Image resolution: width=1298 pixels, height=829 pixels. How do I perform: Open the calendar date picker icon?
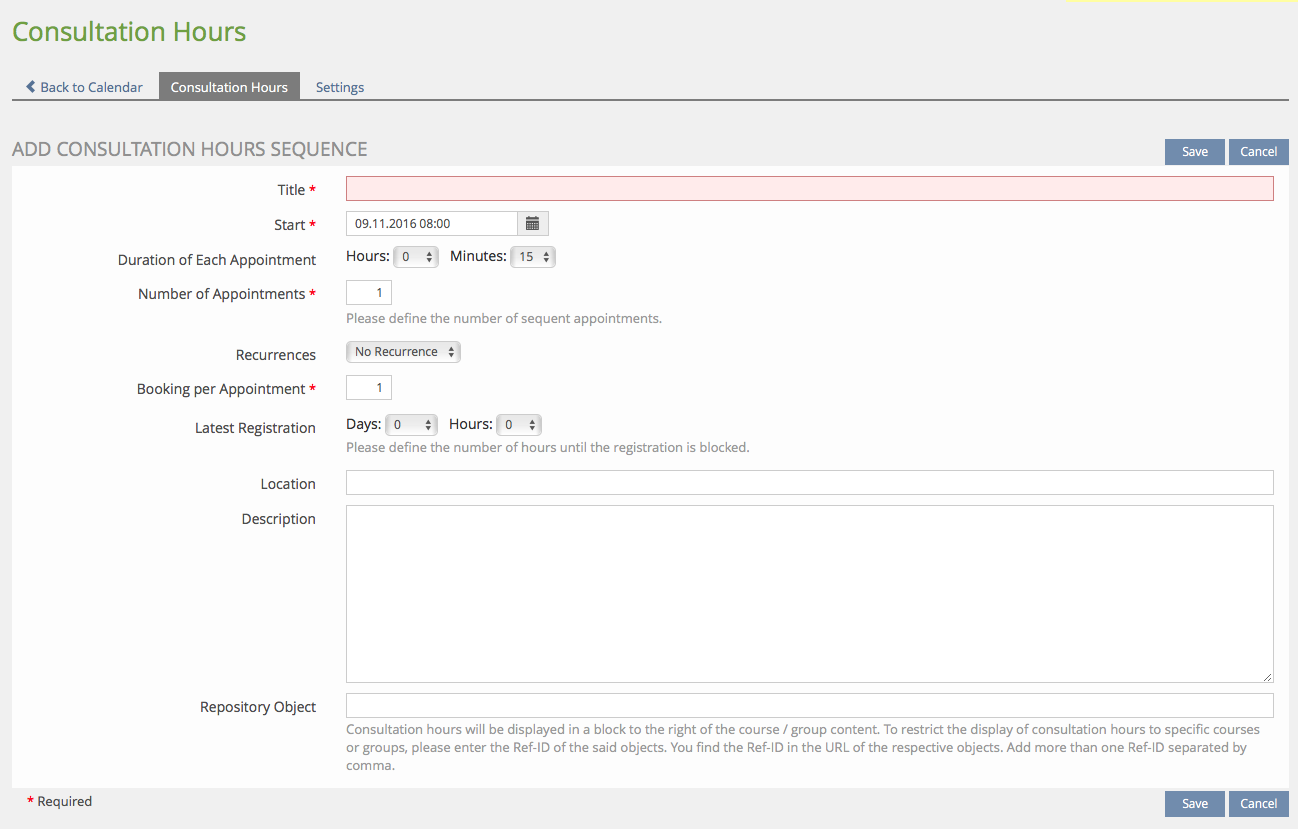(532, 224)
